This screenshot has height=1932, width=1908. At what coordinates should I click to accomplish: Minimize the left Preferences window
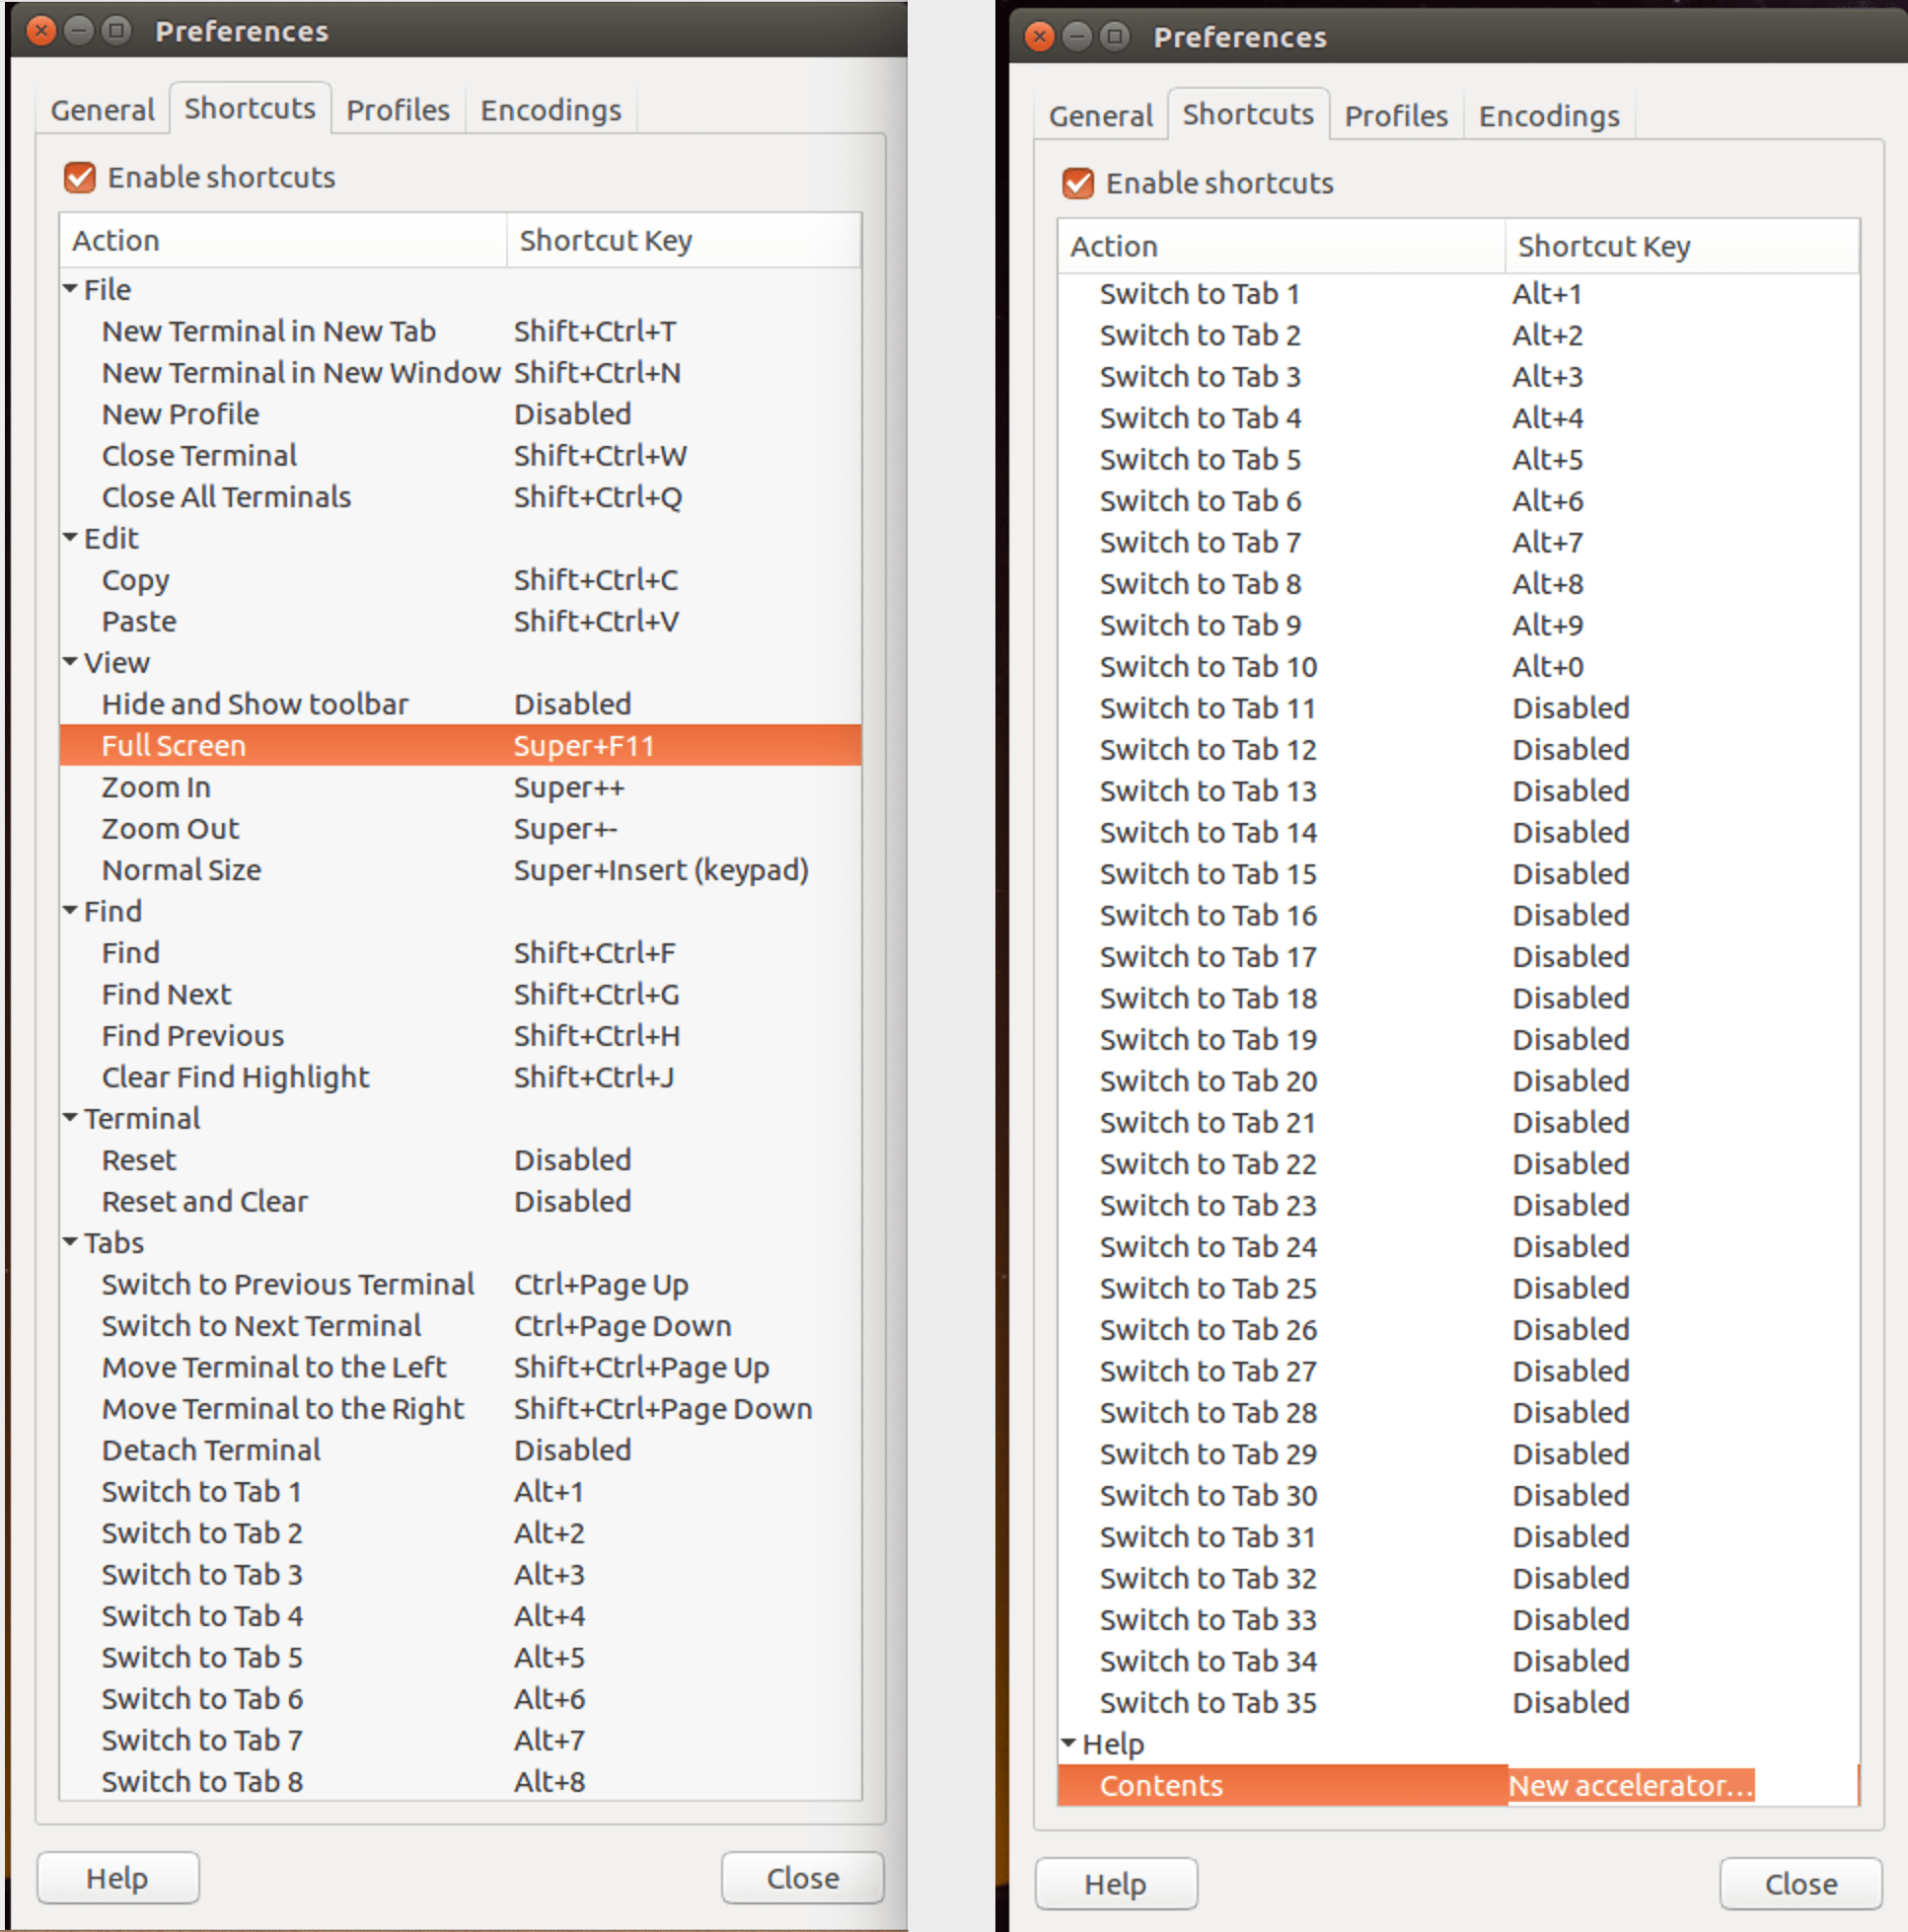pos(79,31)
